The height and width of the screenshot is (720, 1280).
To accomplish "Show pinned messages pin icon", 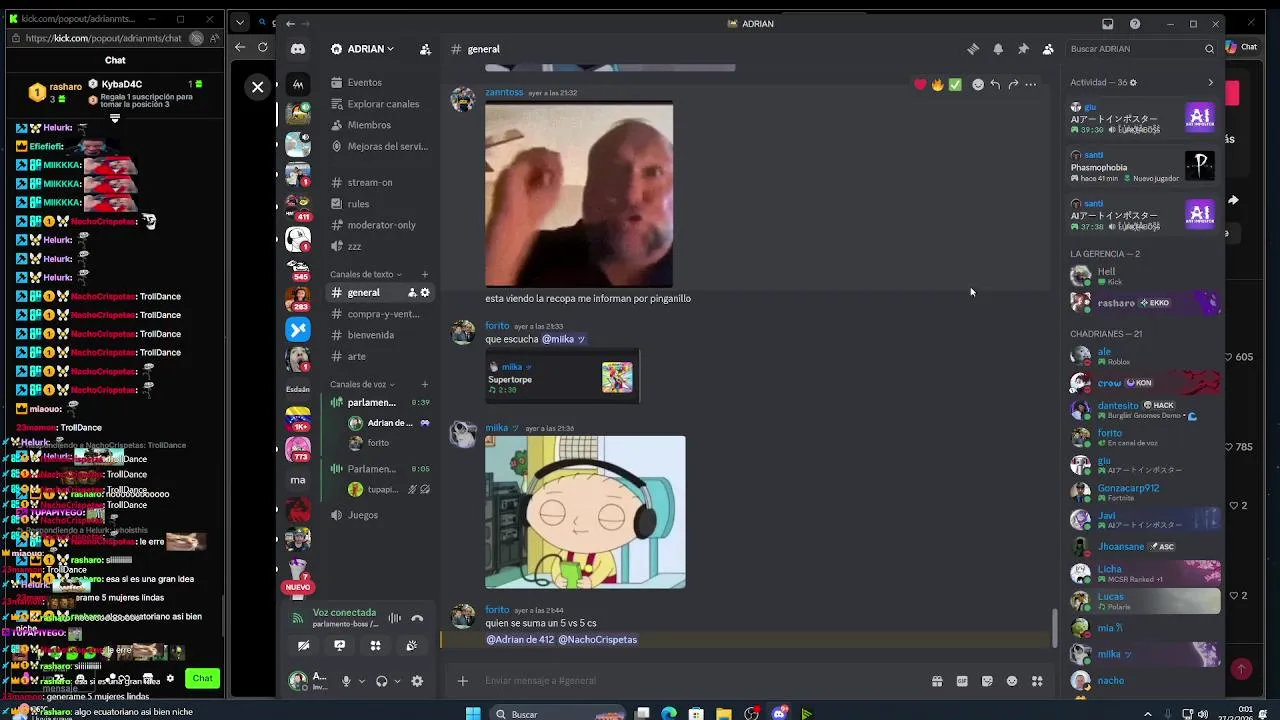I will [1023, 49].
